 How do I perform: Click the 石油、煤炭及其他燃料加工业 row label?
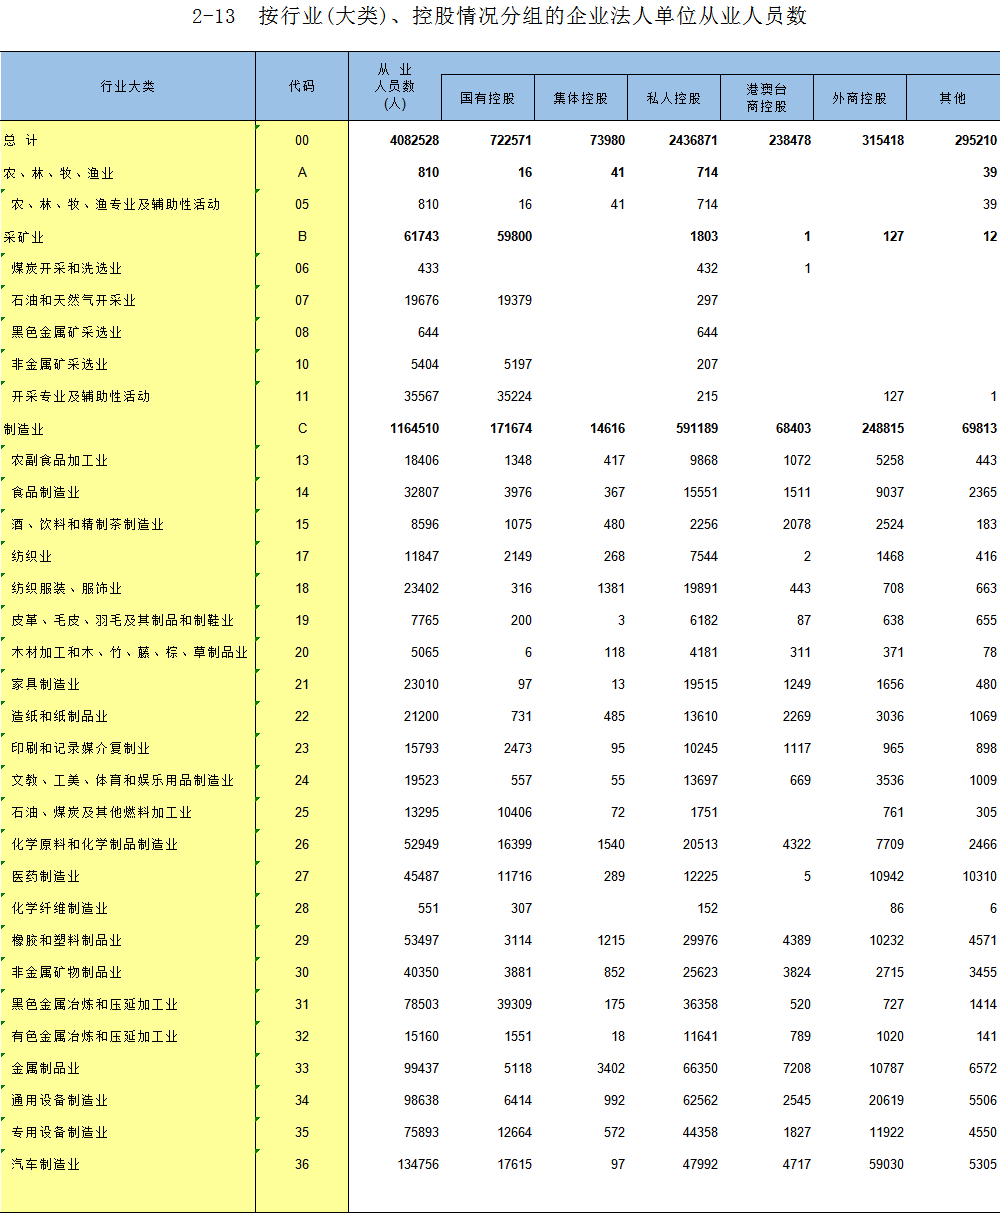[101, 813]
